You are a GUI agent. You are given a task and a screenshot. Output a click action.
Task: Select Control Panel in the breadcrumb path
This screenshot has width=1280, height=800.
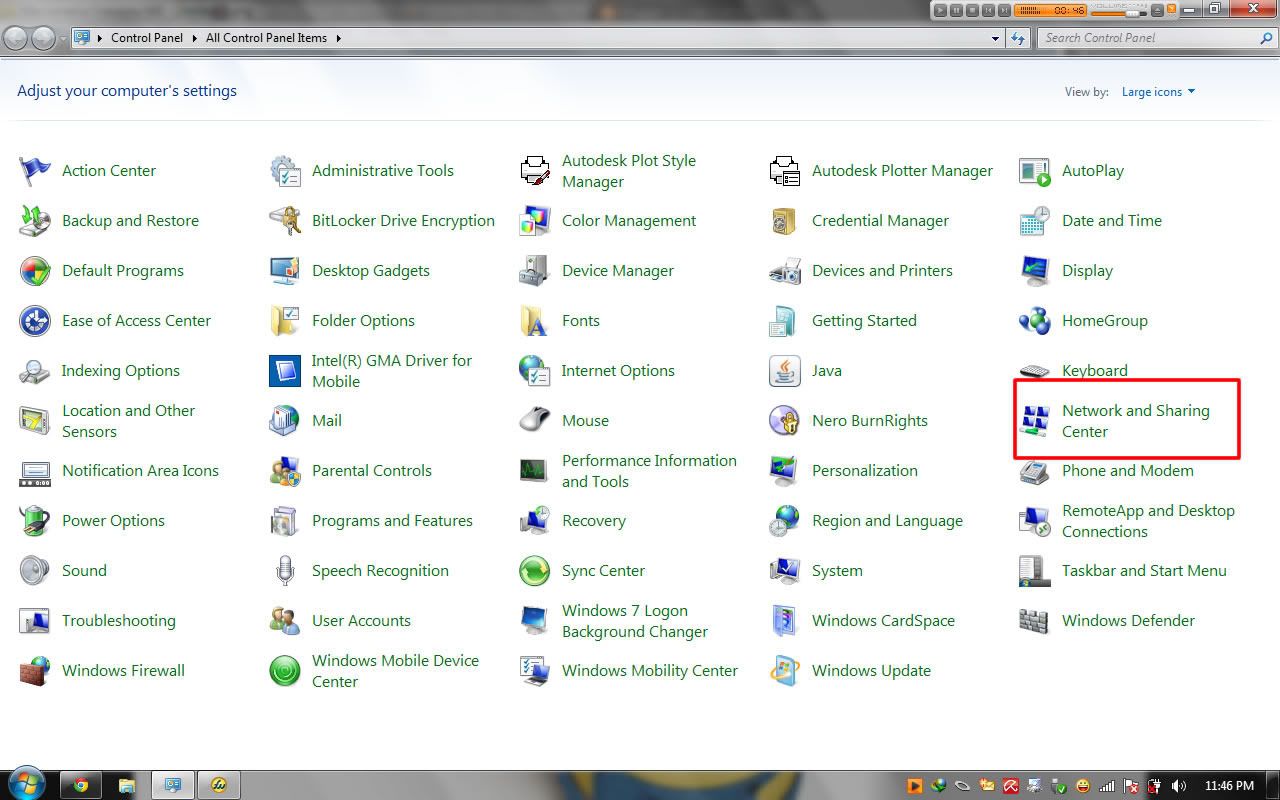[147, 38]
